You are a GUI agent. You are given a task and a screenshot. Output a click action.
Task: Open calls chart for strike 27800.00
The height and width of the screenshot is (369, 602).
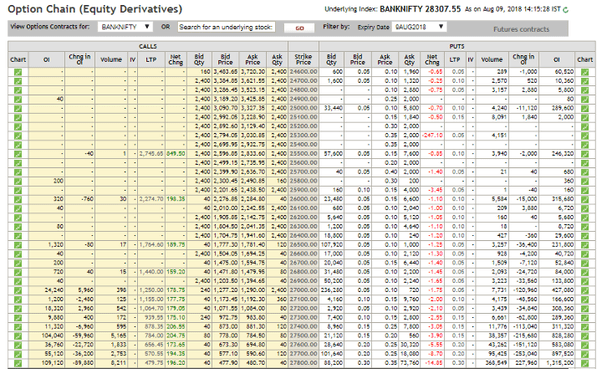point(18,363)
